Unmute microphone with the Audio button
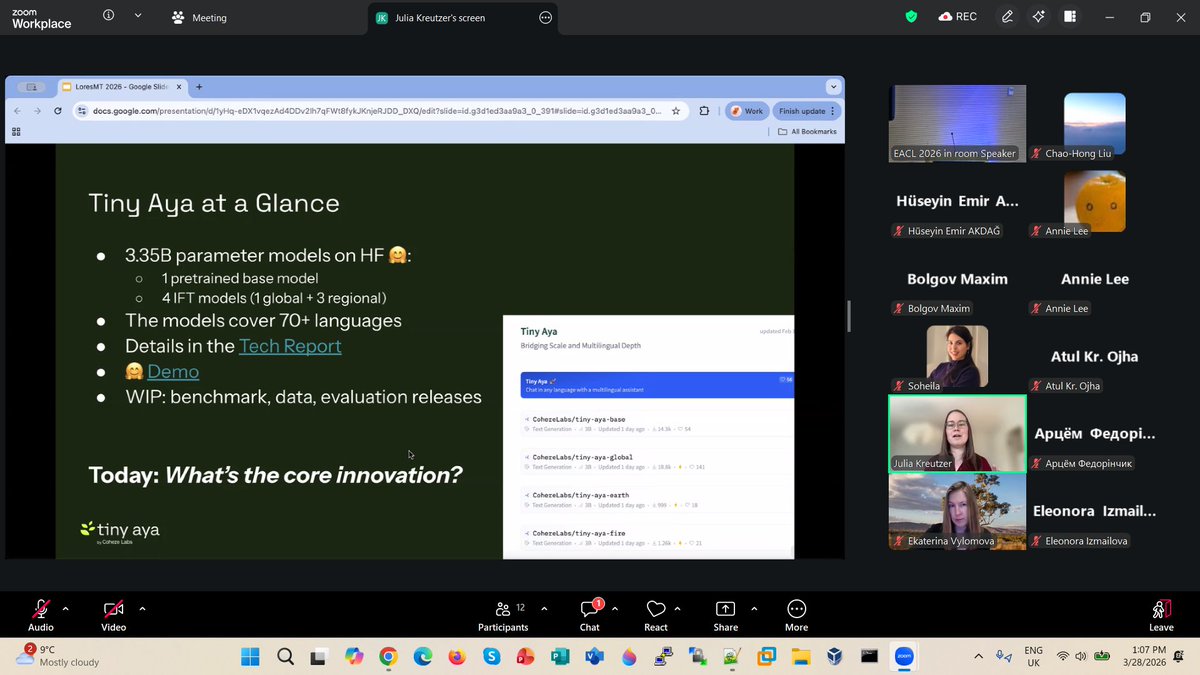This screenshot has height=675, width=1200. coord(41,615)
